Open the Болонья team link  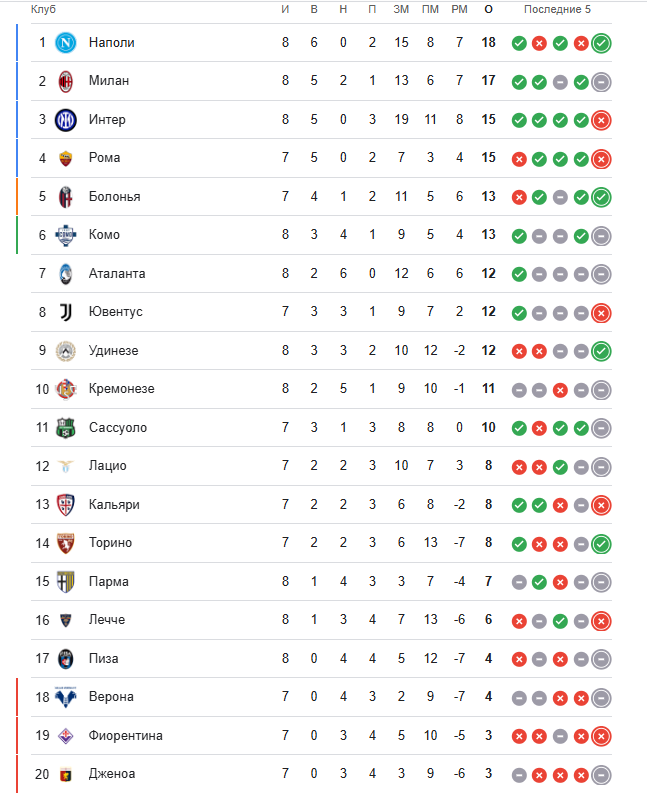pyautogui.click(x=114, y=197)
